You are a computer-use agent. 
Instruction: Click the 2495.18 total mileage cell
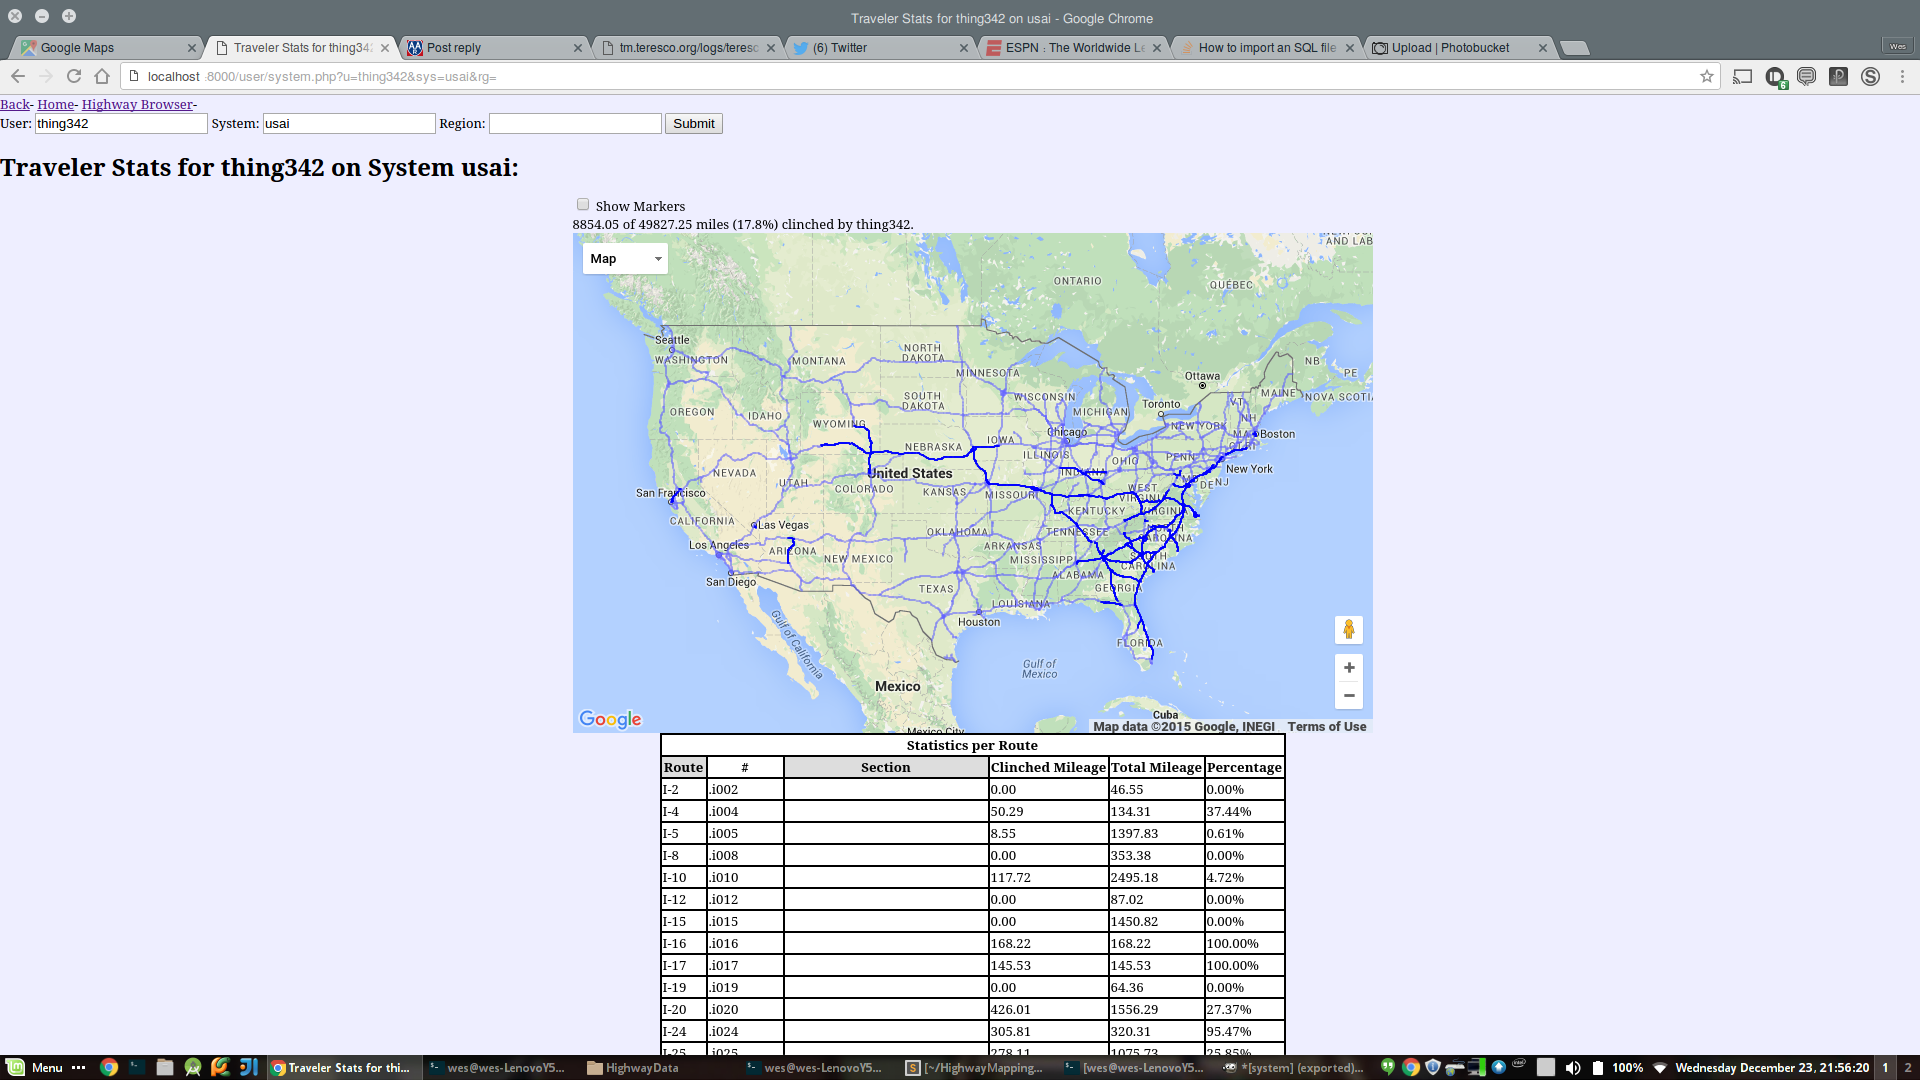click(1156, 877)
